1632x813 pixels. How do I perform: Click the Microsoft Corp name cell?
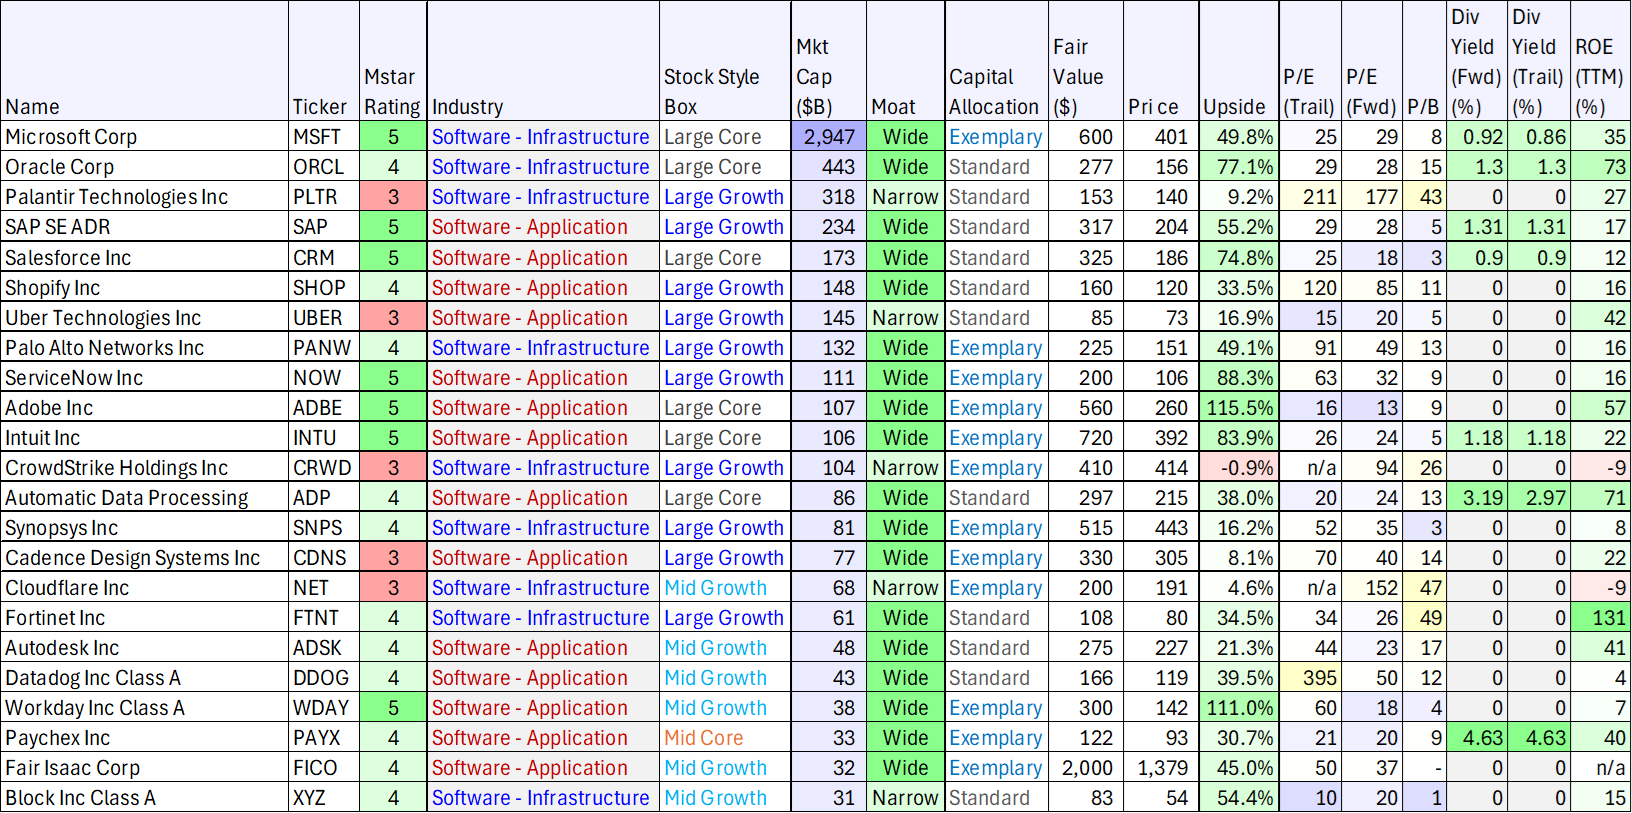(145, 137)
